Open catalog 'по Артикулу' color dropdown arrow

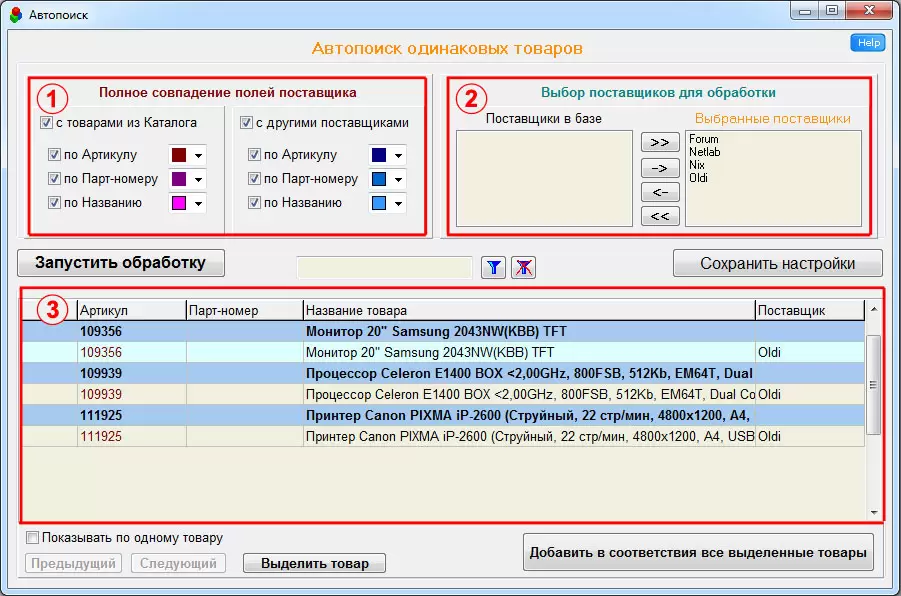tap(198, 156)
